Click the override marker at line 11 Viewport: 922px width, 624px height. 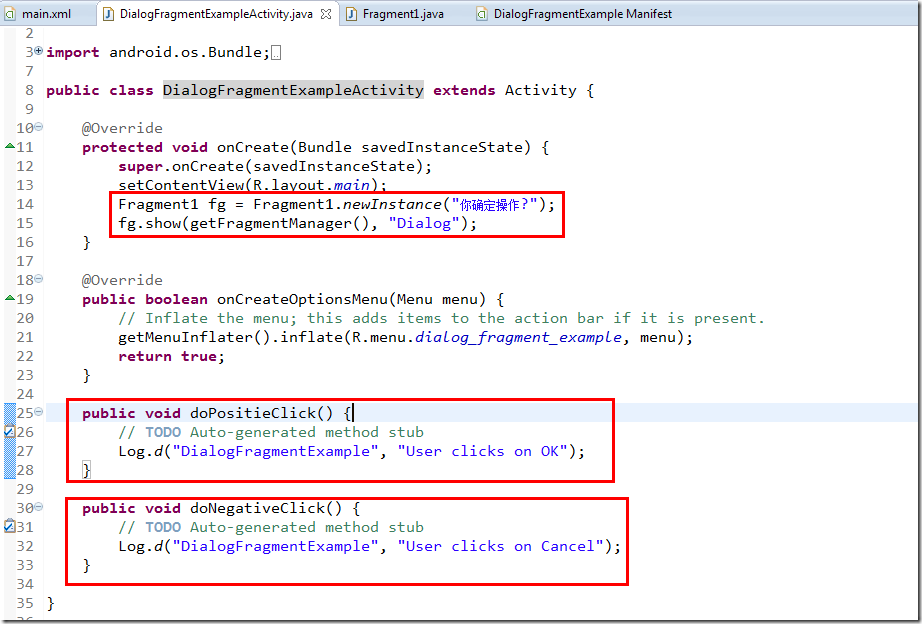[x=9, y=146]
